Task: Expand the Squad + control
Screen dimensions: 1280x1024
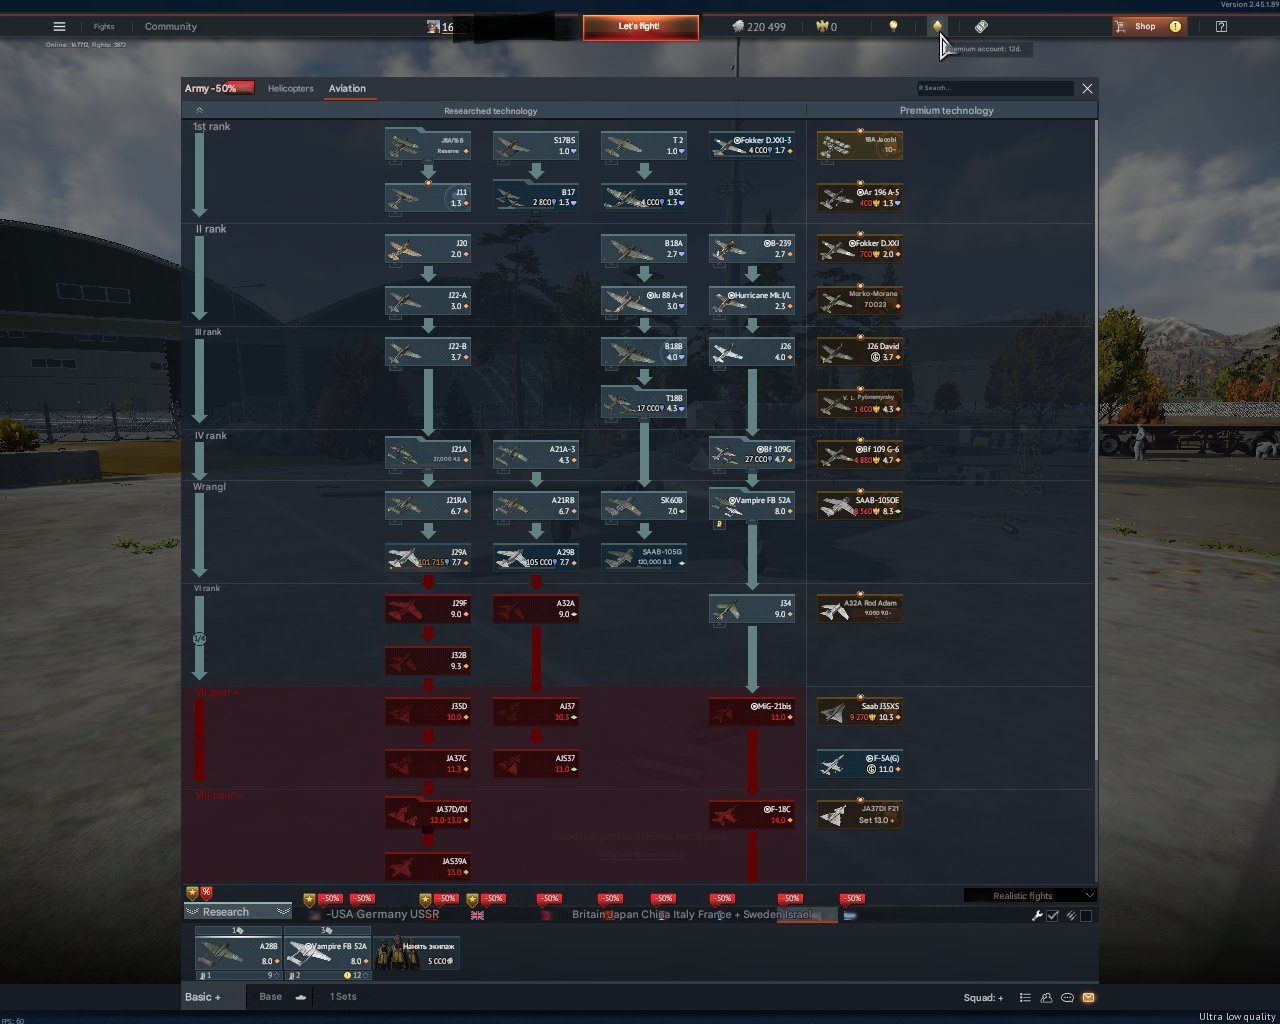Action: click(983, 997)
